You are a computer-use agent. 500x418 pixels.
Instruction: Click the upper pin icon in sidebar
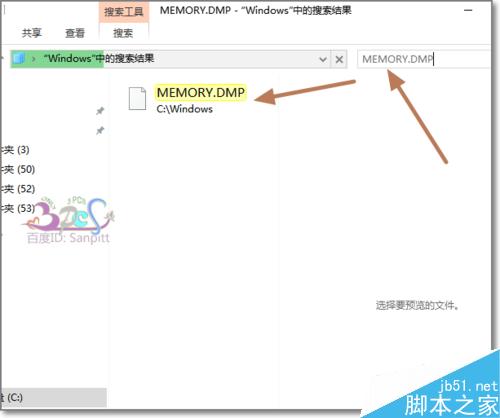click(100, 111)
